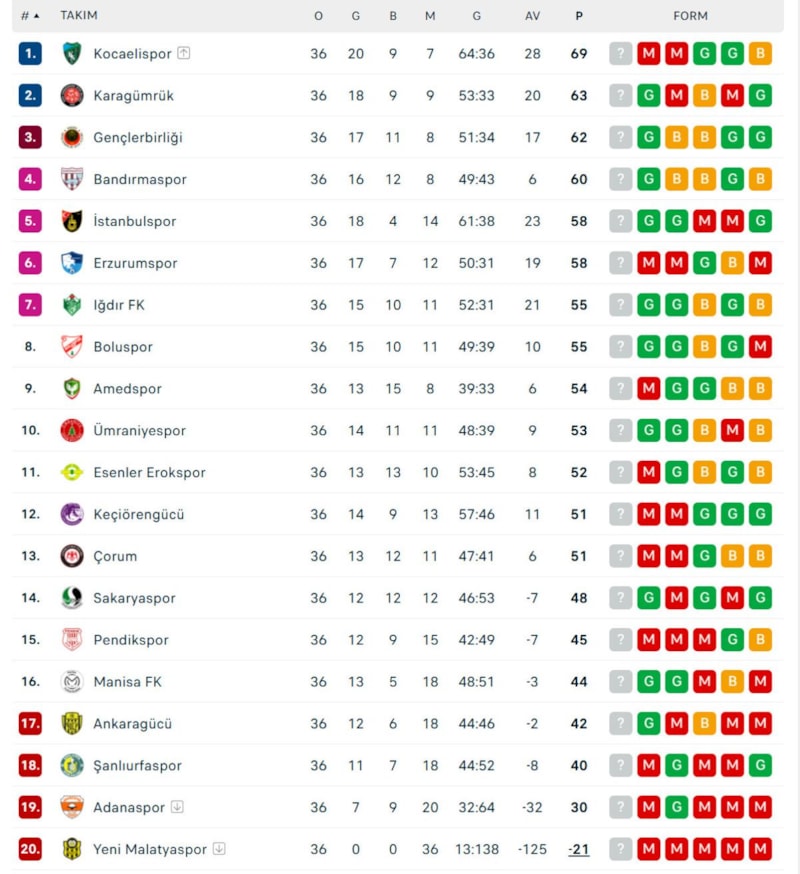800x874 pixels.
Task: Click Yeni Malatyaspor's underlined -21 points
Action: 579,850
